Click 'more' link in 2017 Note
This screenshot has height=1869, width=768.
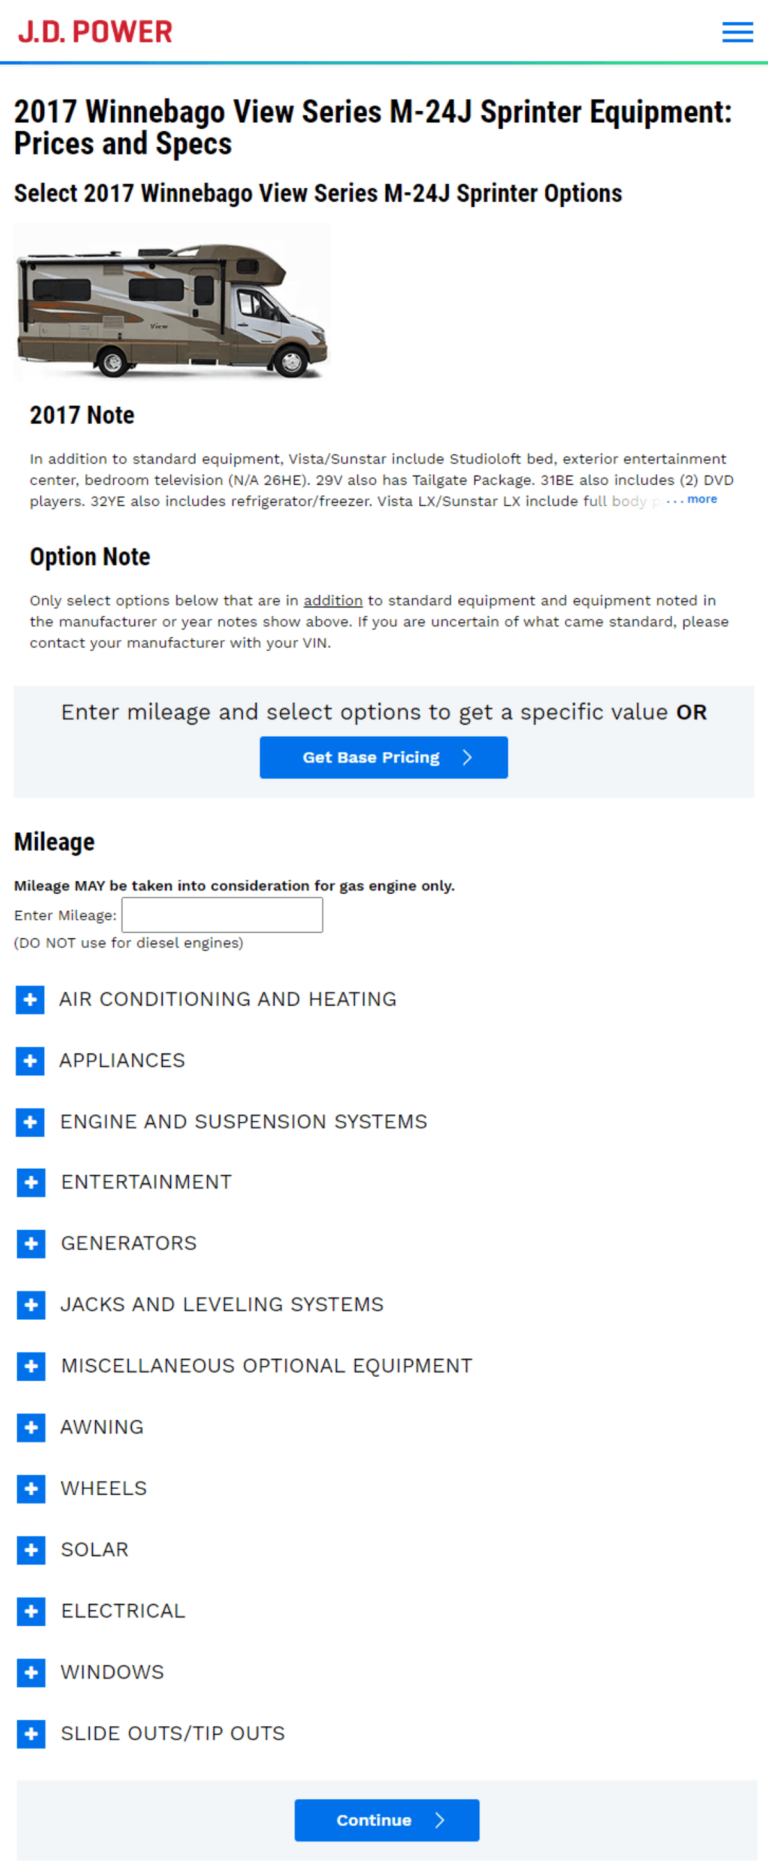702,499
